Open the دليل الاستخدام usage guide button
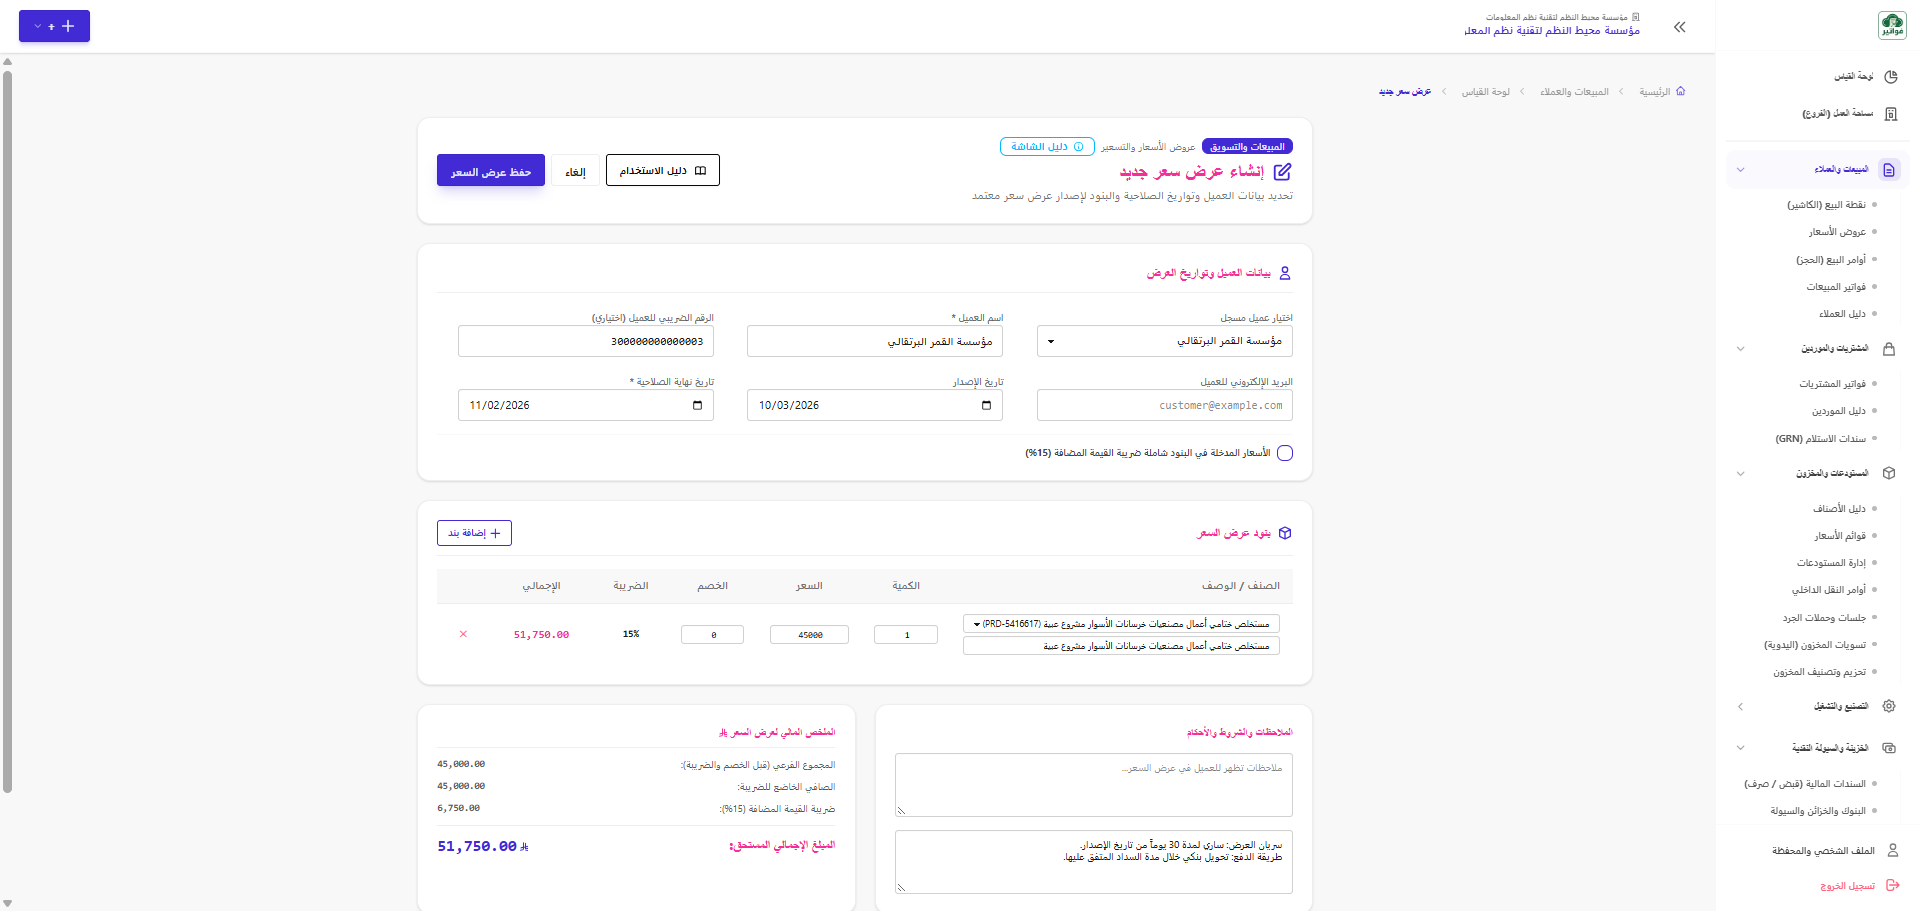Viewport: 1920px width, 911px height. pyautogui.click(x=663, y=171)
